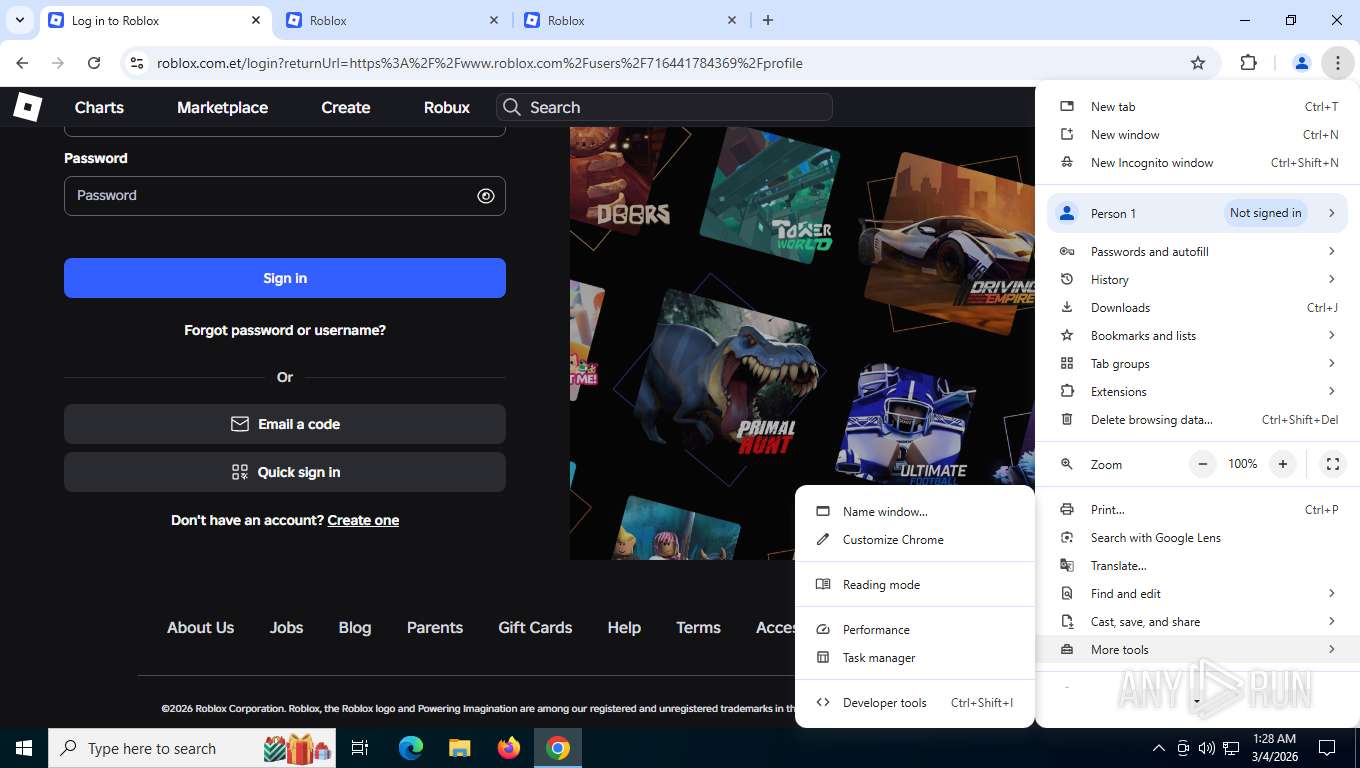Screen dimensions: 1360x768
Task: Choose Customize Chrome in submenu
Action: tap(915, 540)
